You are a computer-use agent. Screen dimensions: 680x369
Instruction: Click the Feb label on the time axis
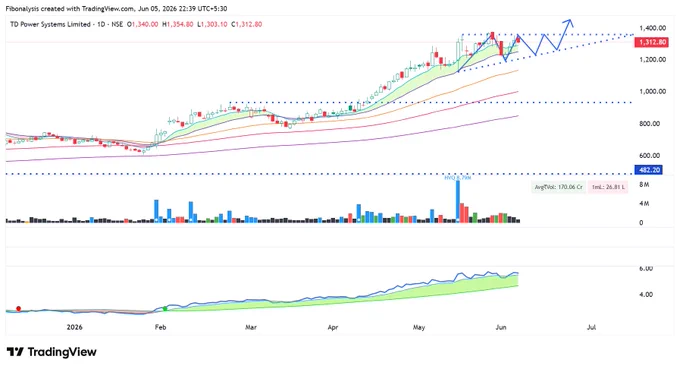tap(160, 327)
